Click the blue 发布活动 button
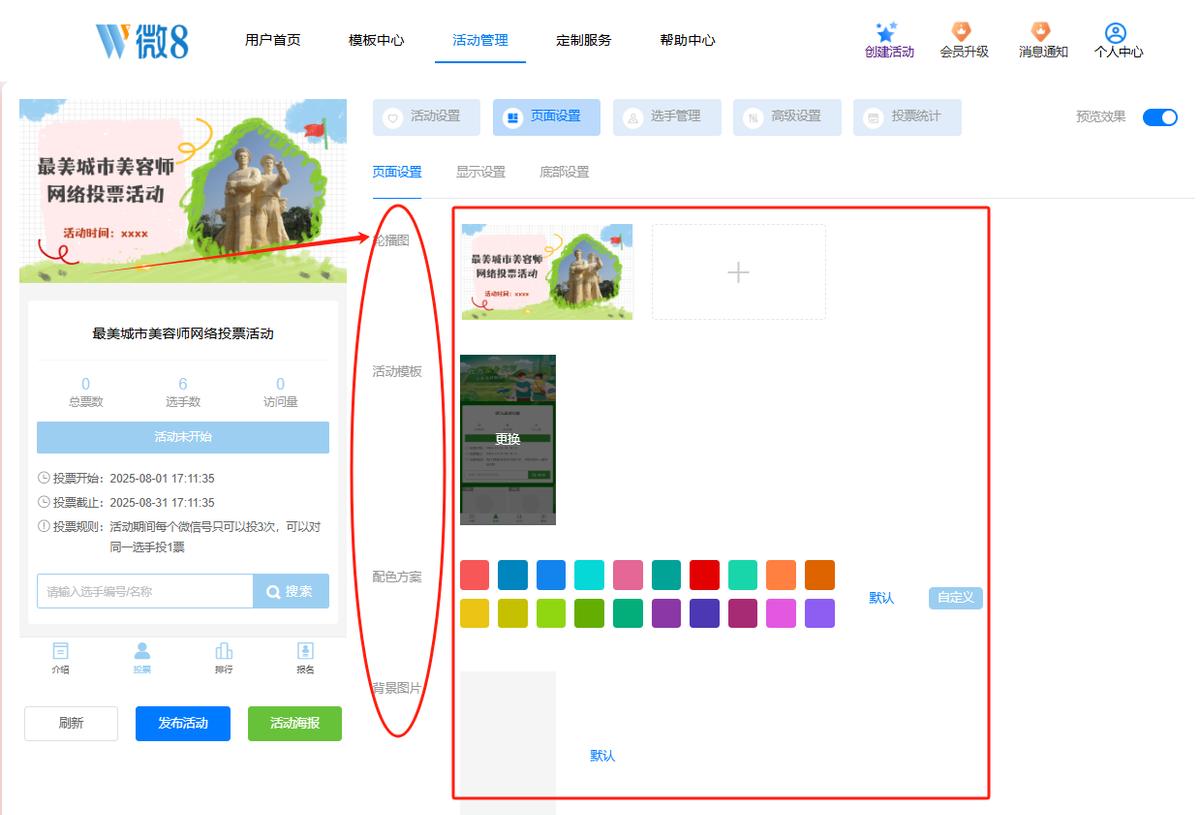This screenshot has height=815, width=1200. (x=183, y=723)
